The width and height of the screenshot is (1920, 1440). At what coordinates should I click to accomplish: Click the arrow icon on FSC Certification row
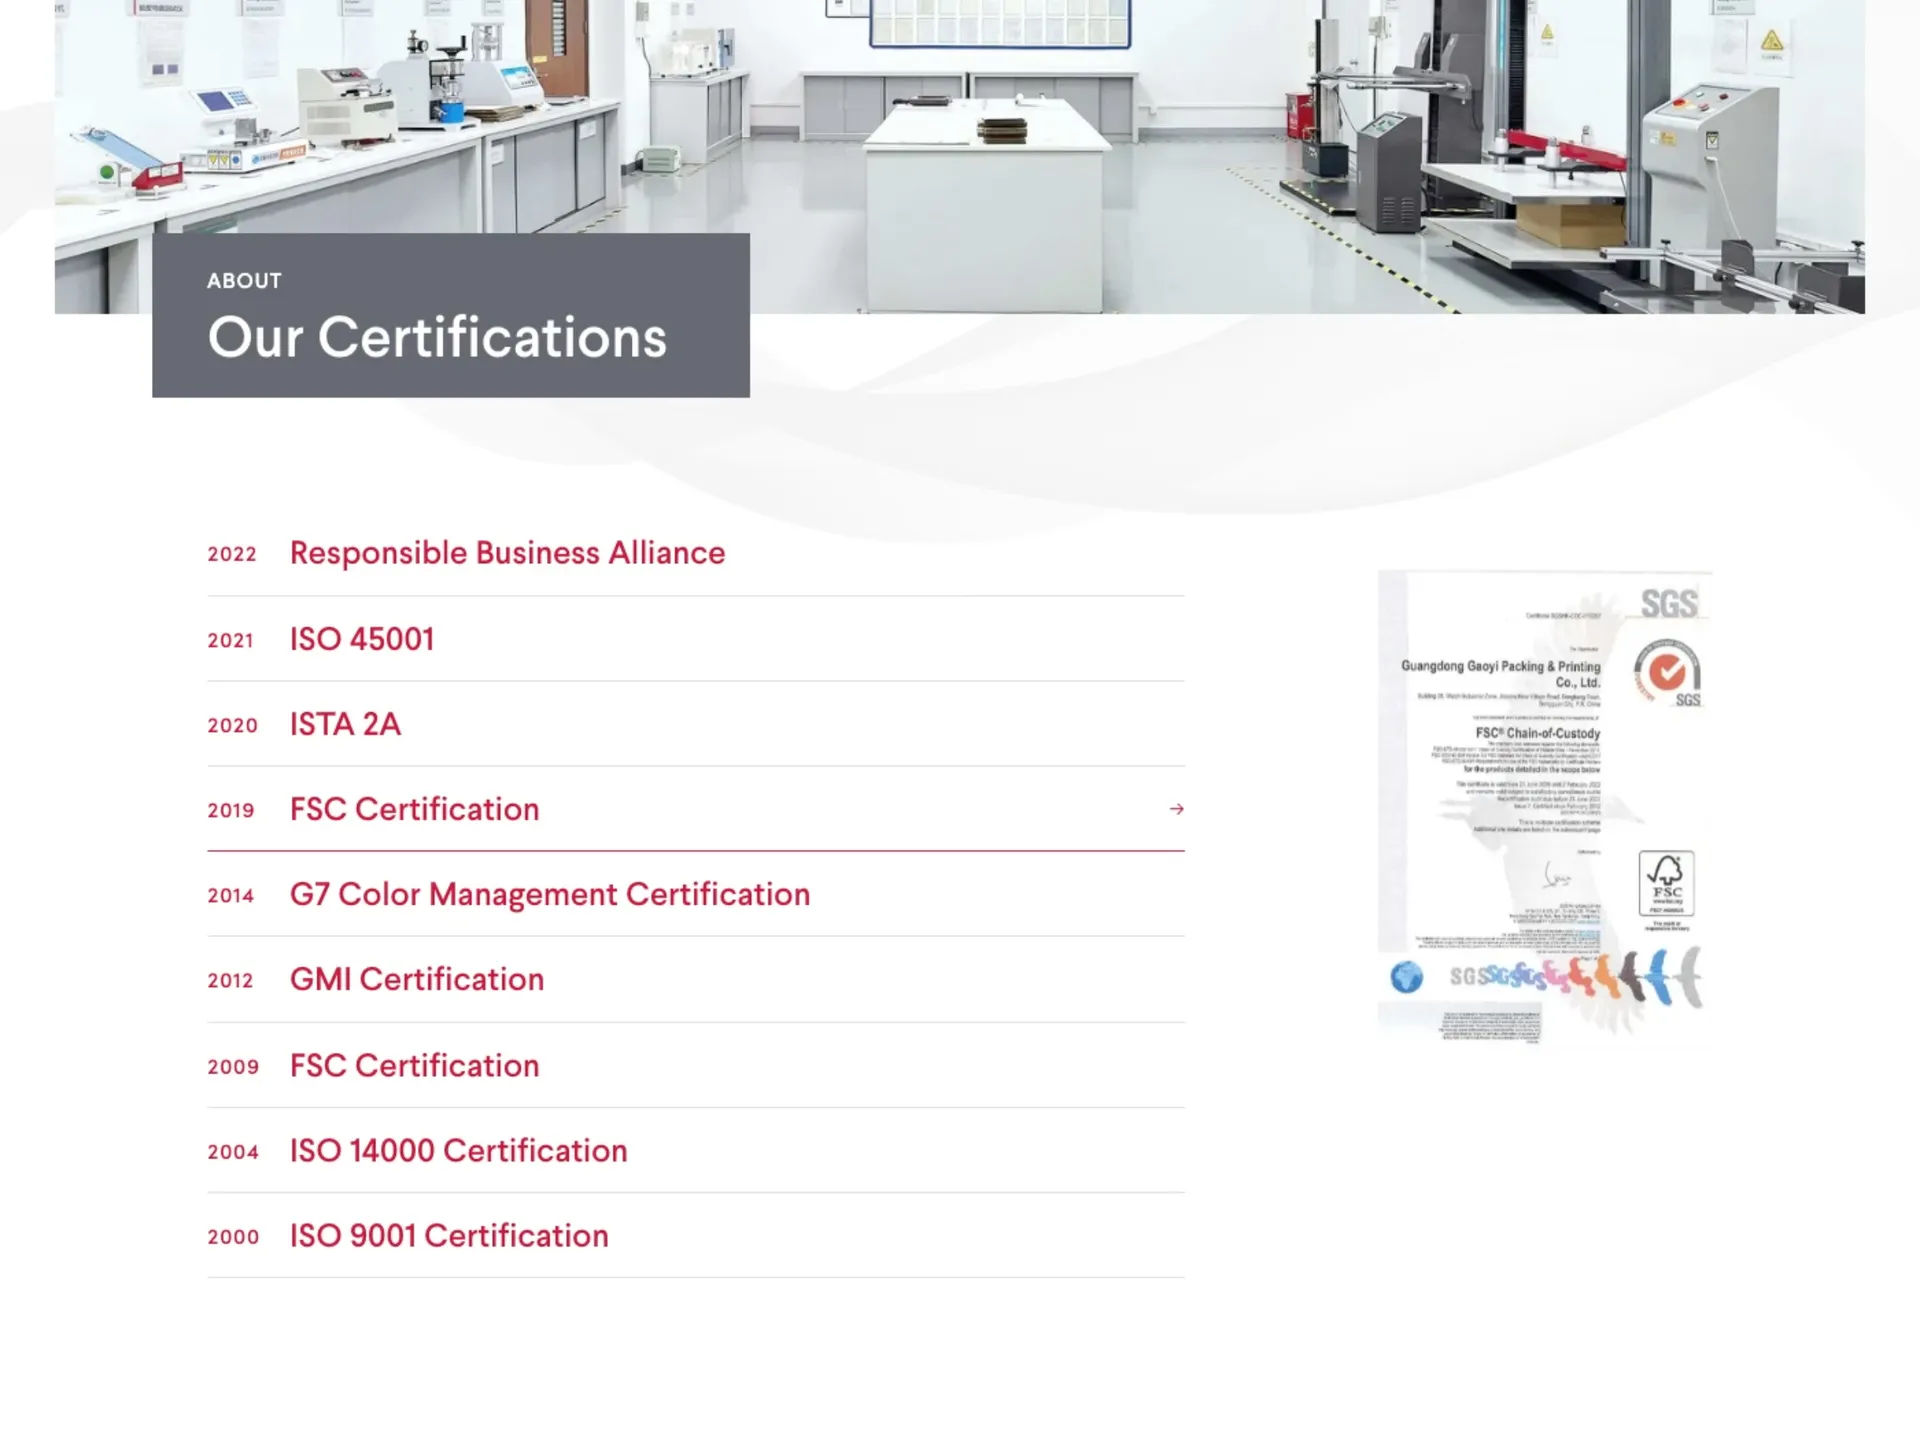tap(1176, 809)
